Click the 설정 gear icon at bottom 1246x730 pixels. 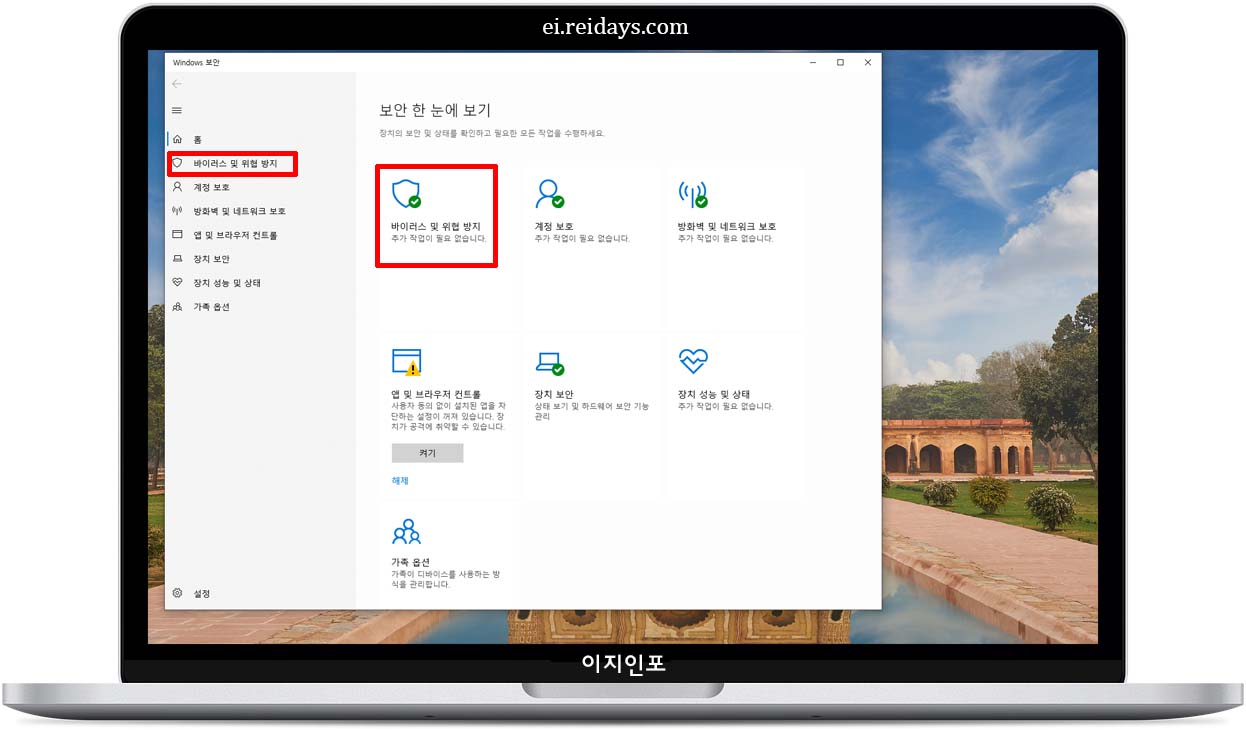pyautogui.click(x=179, y=592)
